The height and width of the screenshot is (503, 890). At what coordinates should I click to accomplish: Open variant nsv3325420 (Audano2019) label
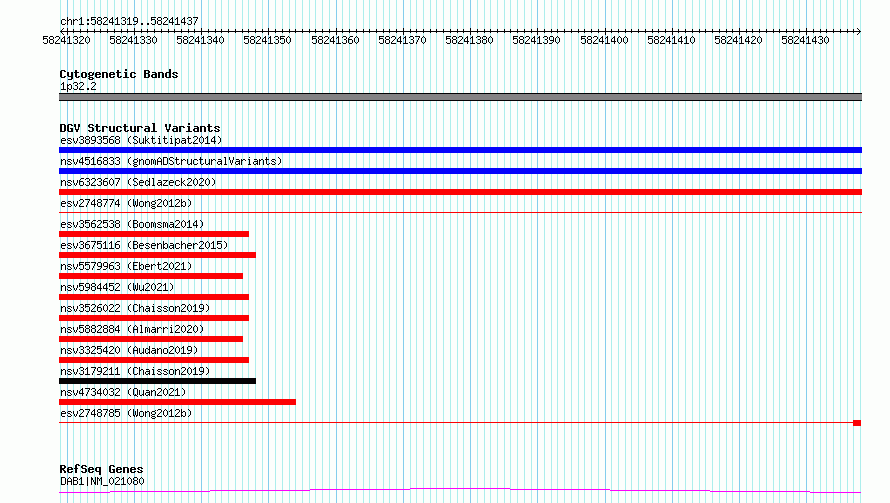click(x=129, y=350)
